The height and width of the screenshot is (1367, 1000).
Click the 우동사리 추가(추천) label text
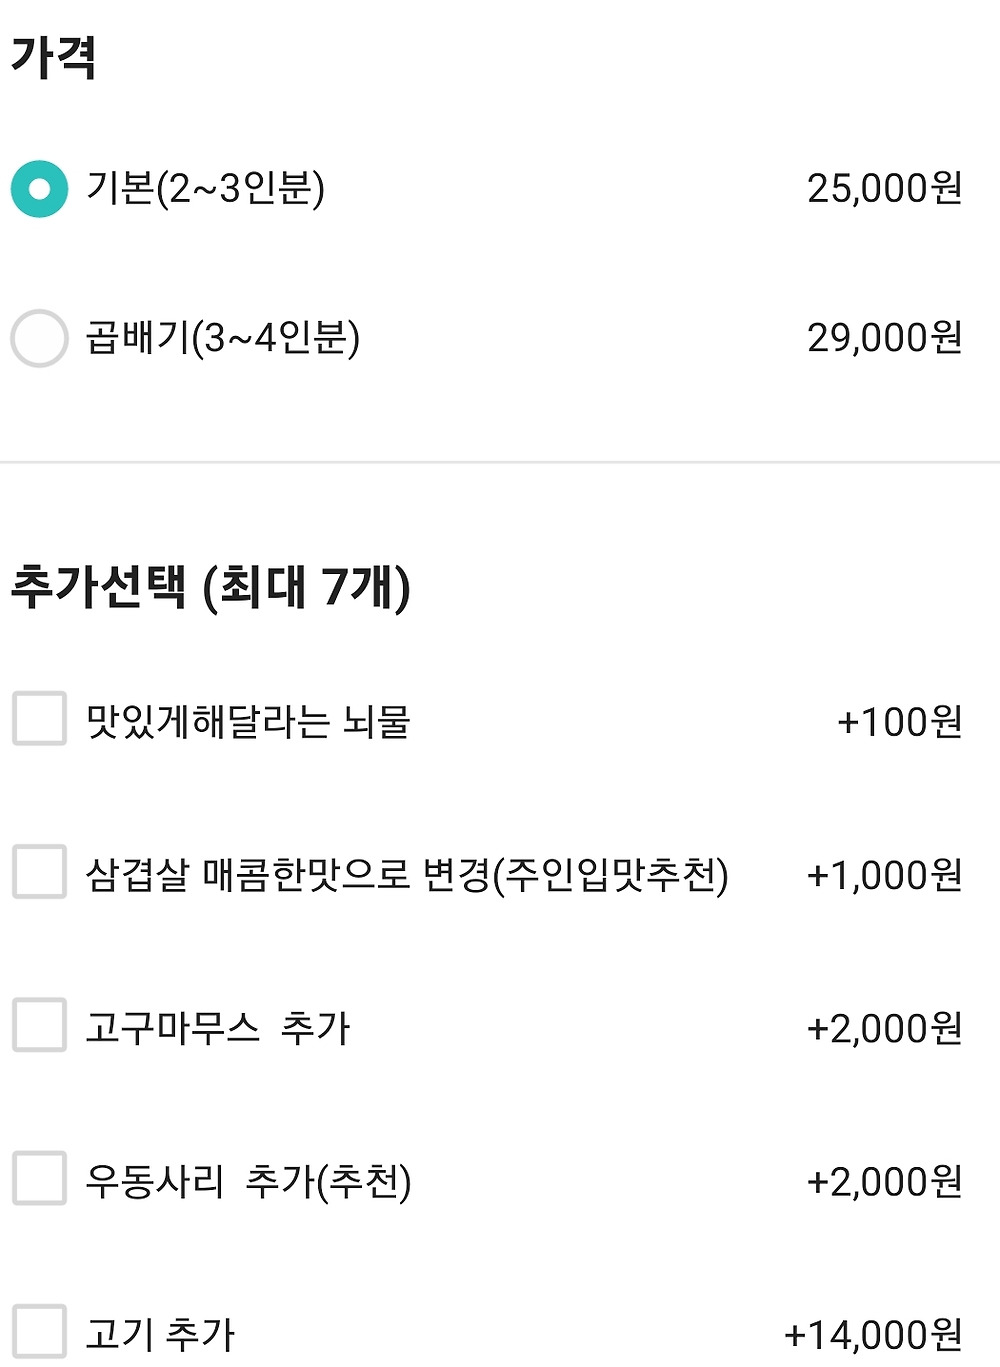pyautogui.click(x=248, y=1181)
